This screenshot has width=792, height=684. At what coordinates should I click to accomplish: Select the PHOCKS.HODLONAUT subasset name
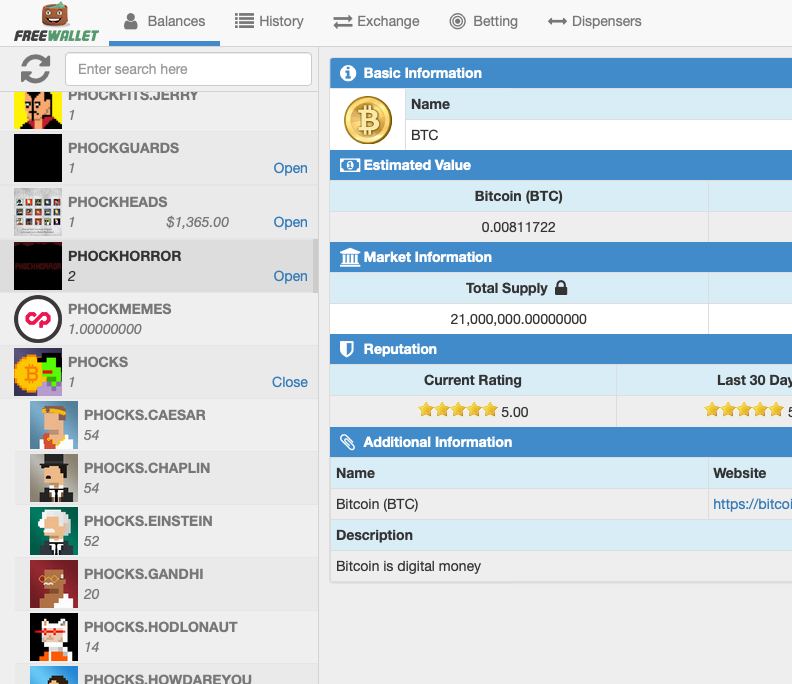161,627
